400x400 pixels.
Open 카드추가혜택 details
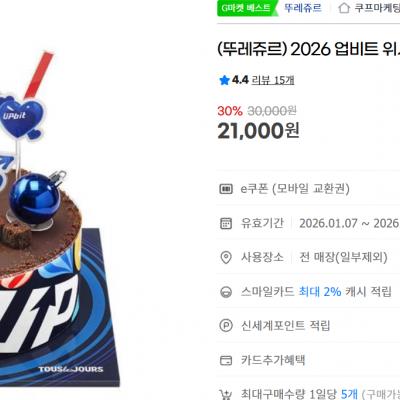(x=273, y=360)
